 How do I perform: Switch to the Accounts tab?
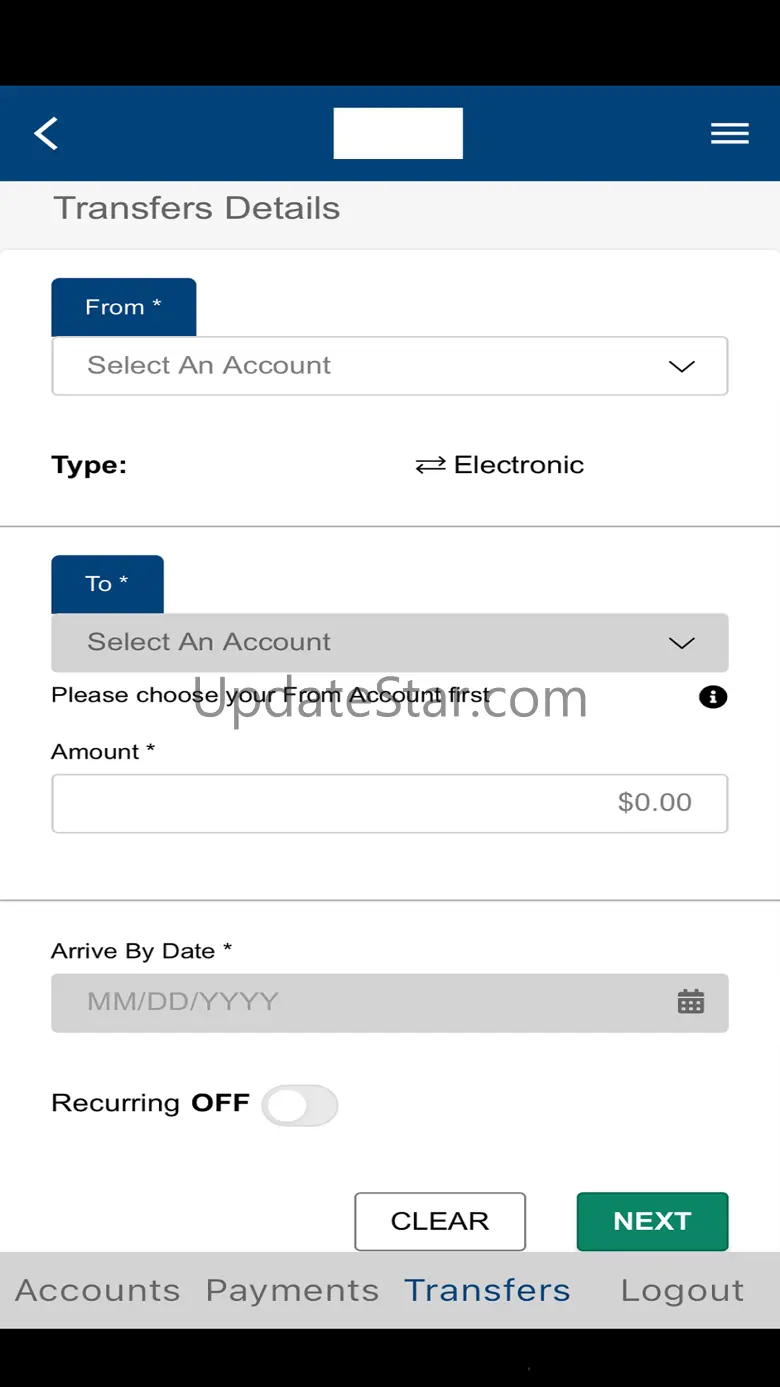click(x=98, y=1290)
